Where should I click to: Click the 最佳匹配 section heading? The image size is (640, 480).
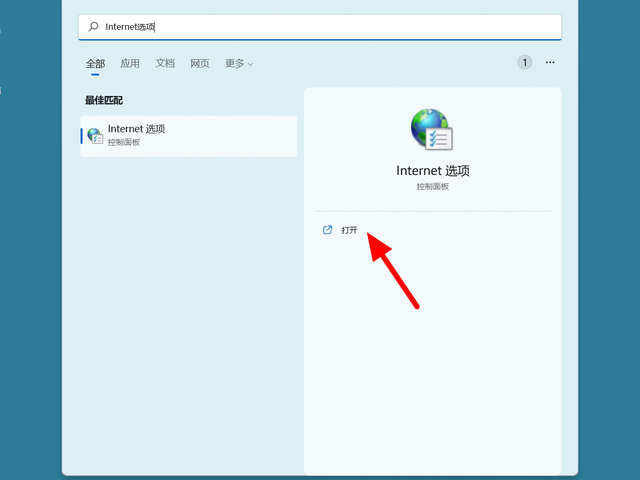[x=104, y=100]
